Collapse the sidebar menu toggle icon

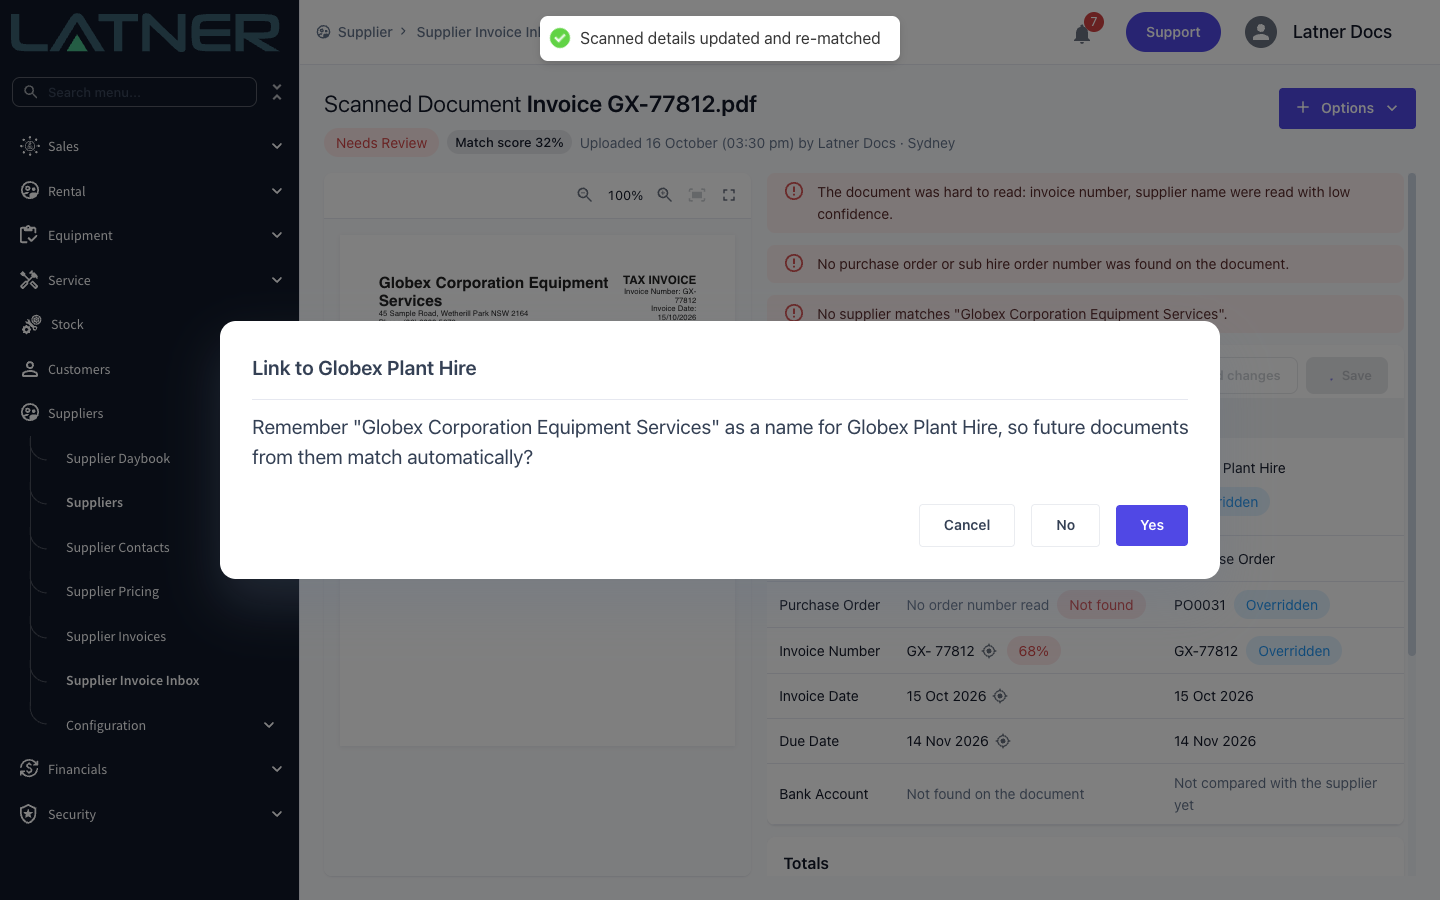pos(277,92)
